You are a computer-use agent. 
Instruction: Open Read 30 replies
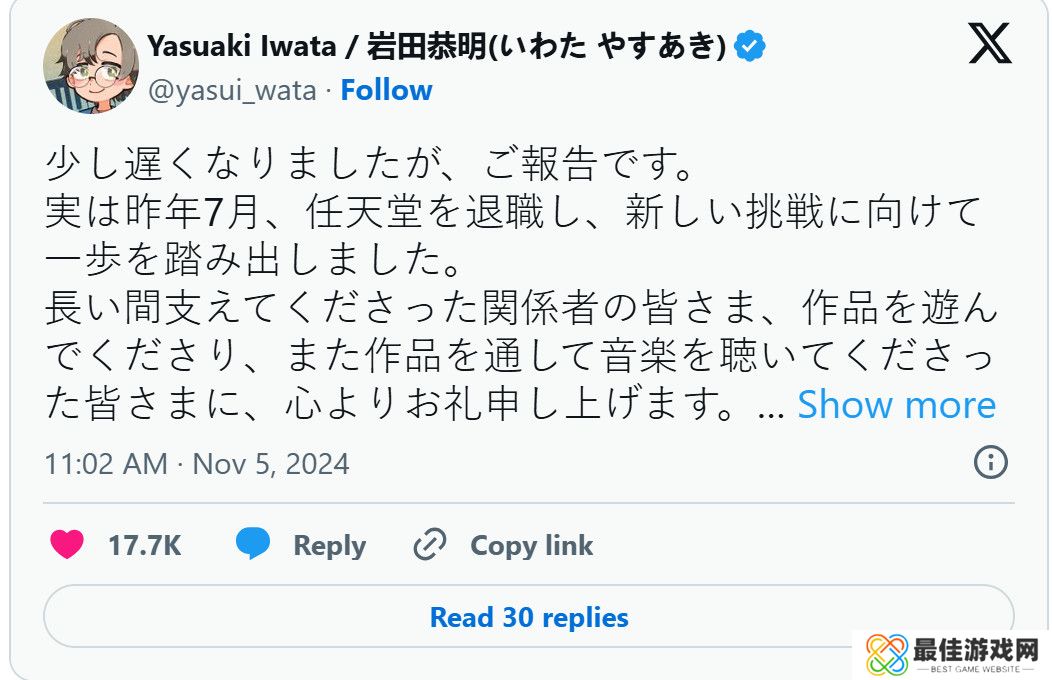(x=528, y=617)
